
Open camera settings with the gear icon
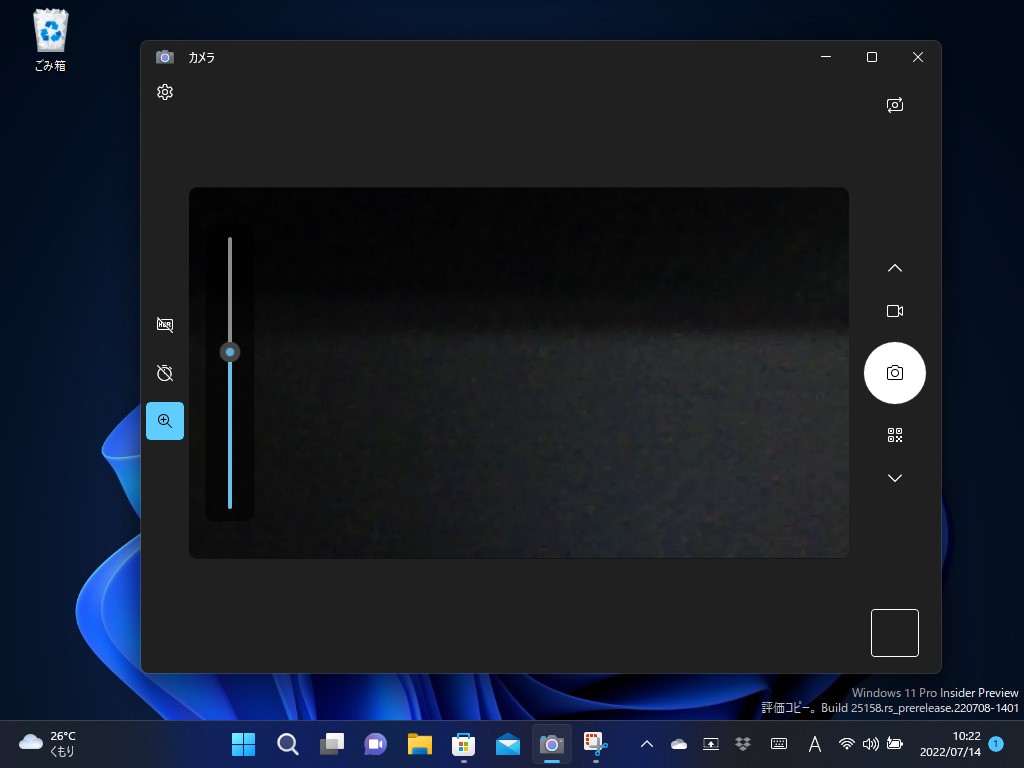[165, 91]
